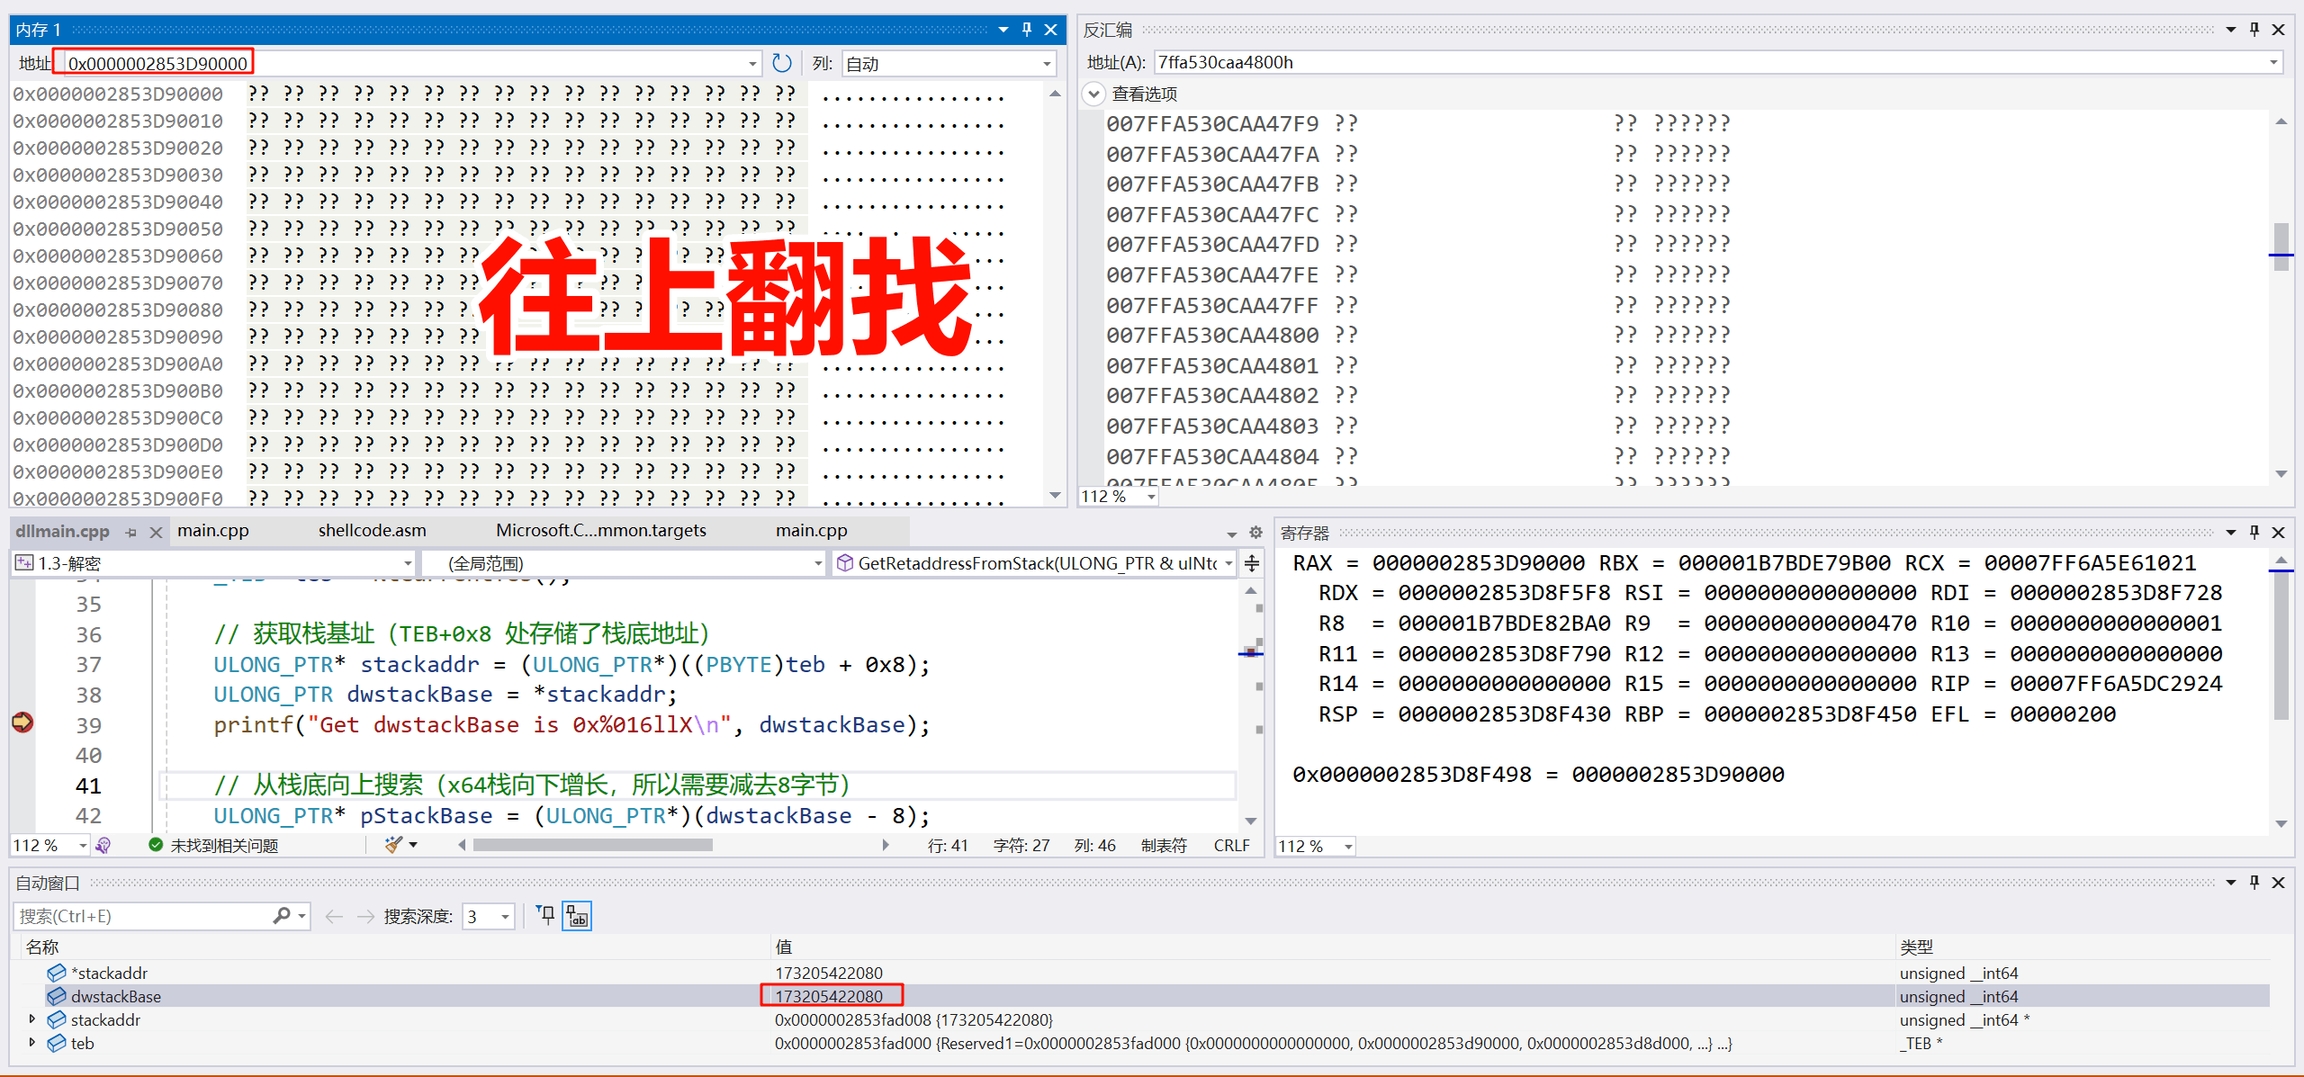Expand the stackaddr variable node
Viewport: 2304px width, 1077px height.
pos(32,1020)
